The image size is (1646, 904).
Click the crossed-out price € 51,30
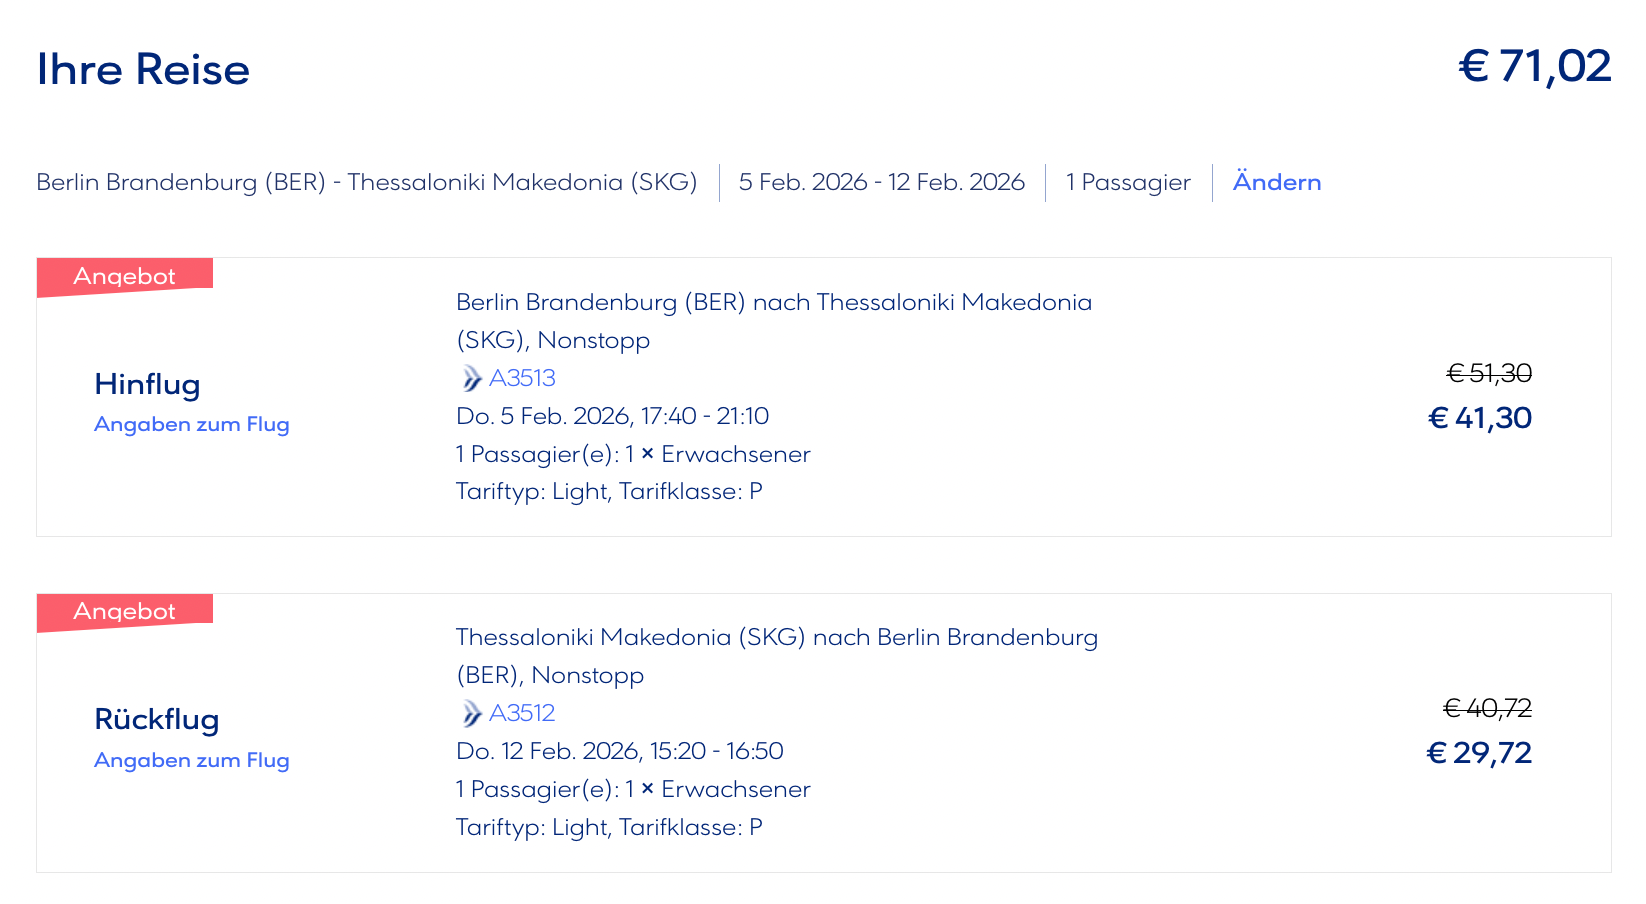coord(1489,373)
